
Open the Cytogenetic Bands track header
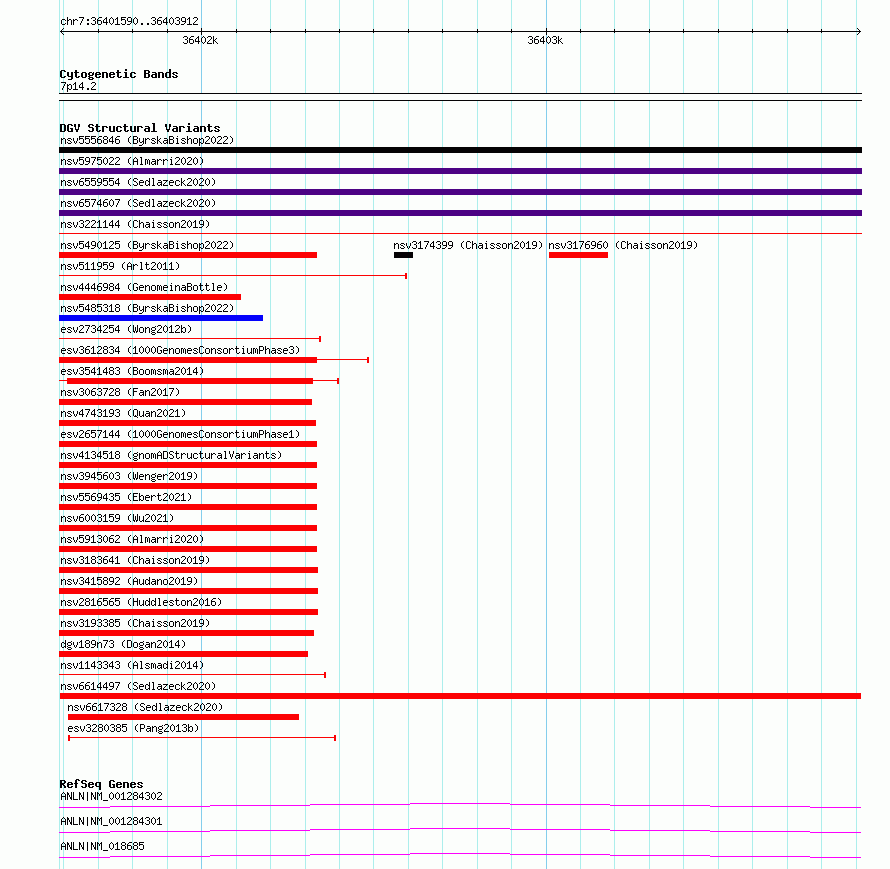[119, 74]
